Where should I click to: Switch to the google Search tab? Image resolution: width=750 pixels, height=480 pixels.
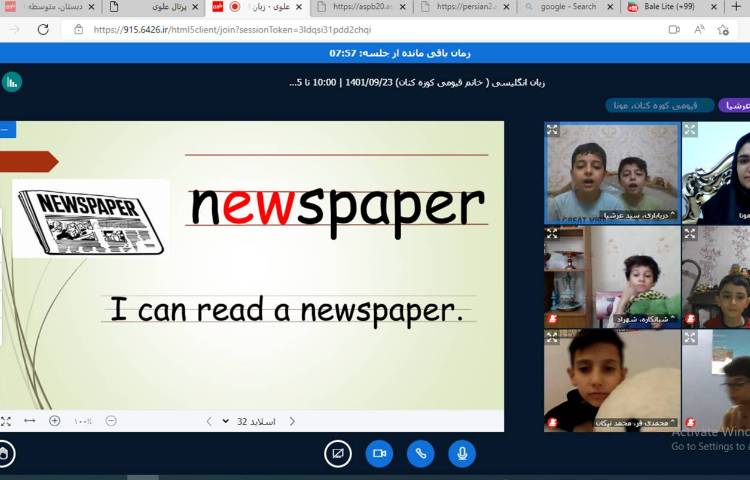(567, 7)
